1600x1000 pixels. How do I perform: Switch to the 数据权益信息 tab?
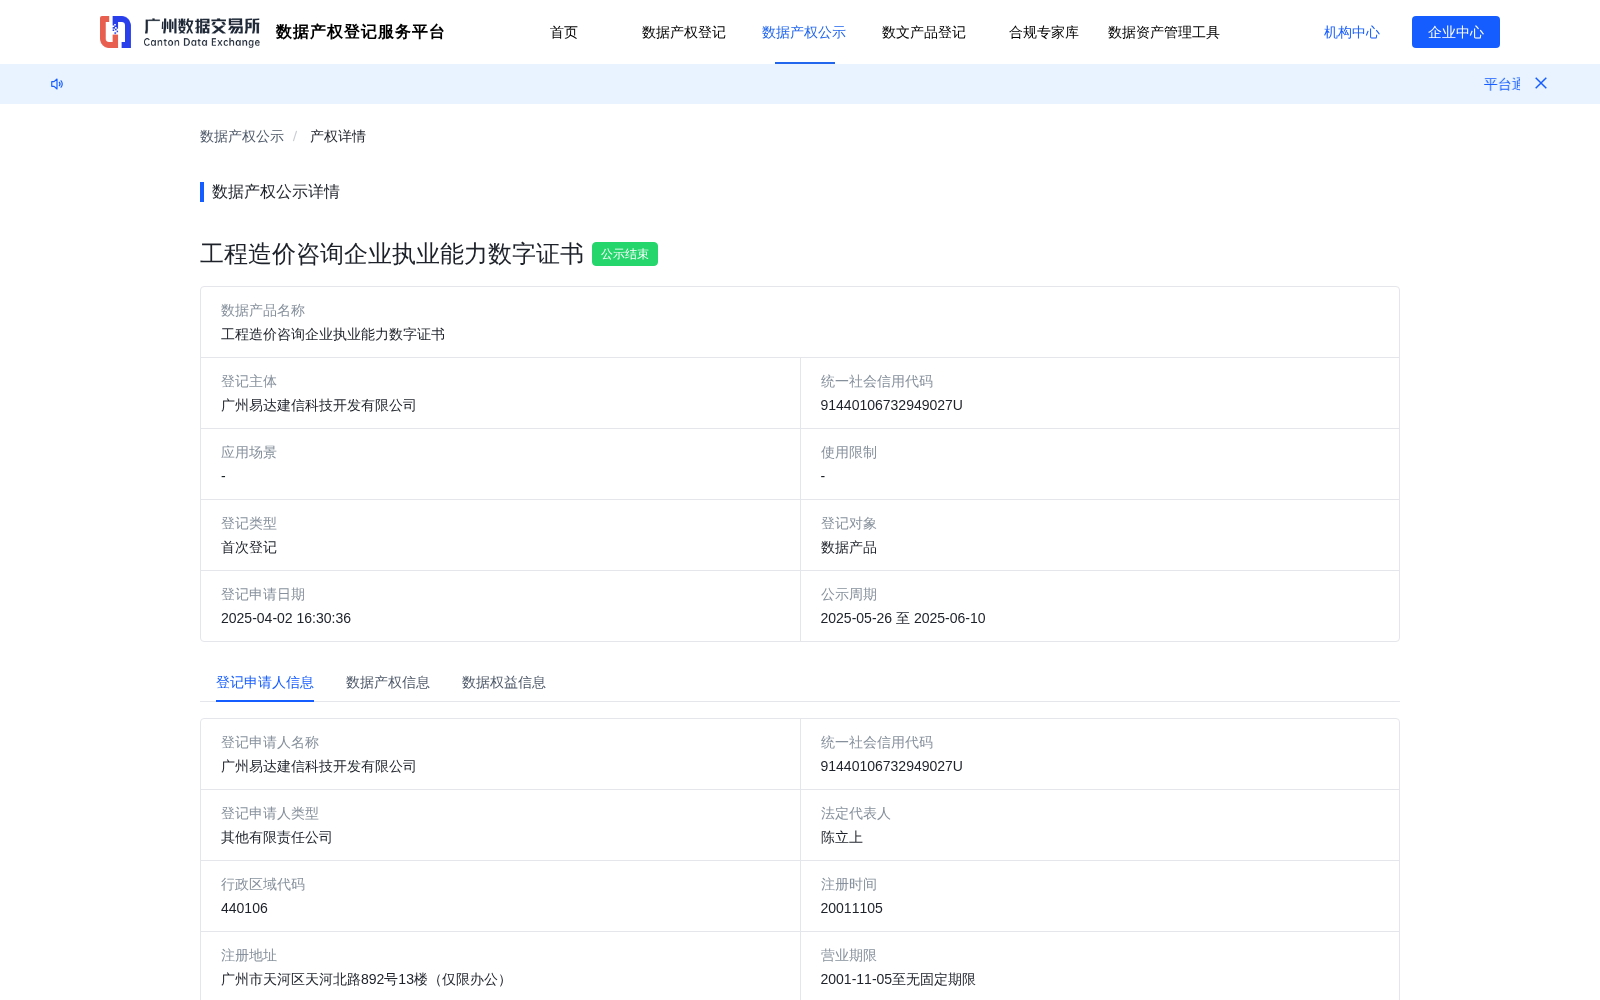tap(504, 682)
